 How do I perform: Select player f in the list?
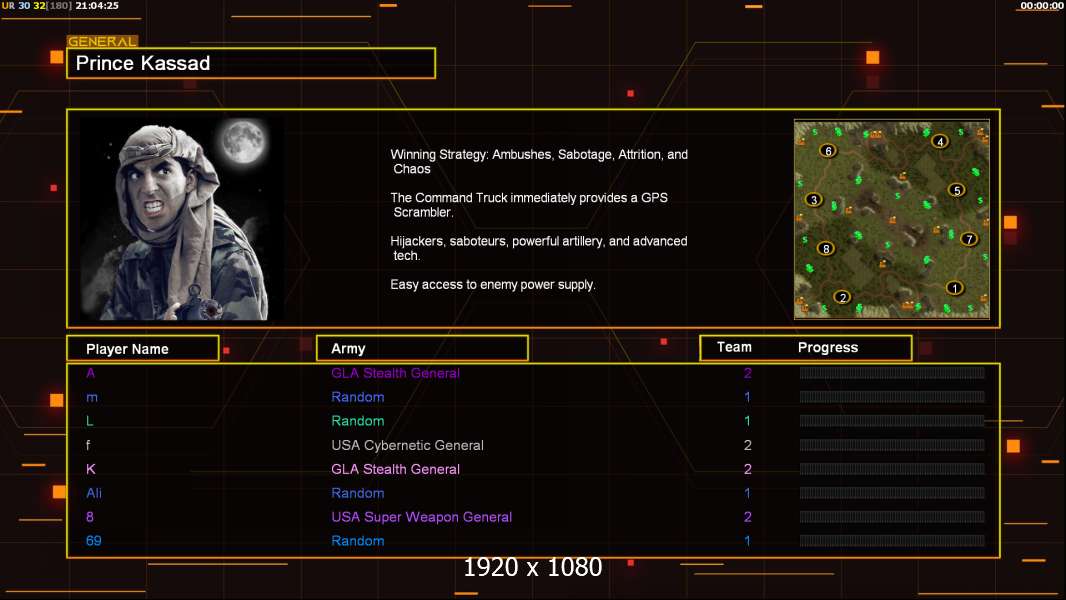tap(88, 445)
